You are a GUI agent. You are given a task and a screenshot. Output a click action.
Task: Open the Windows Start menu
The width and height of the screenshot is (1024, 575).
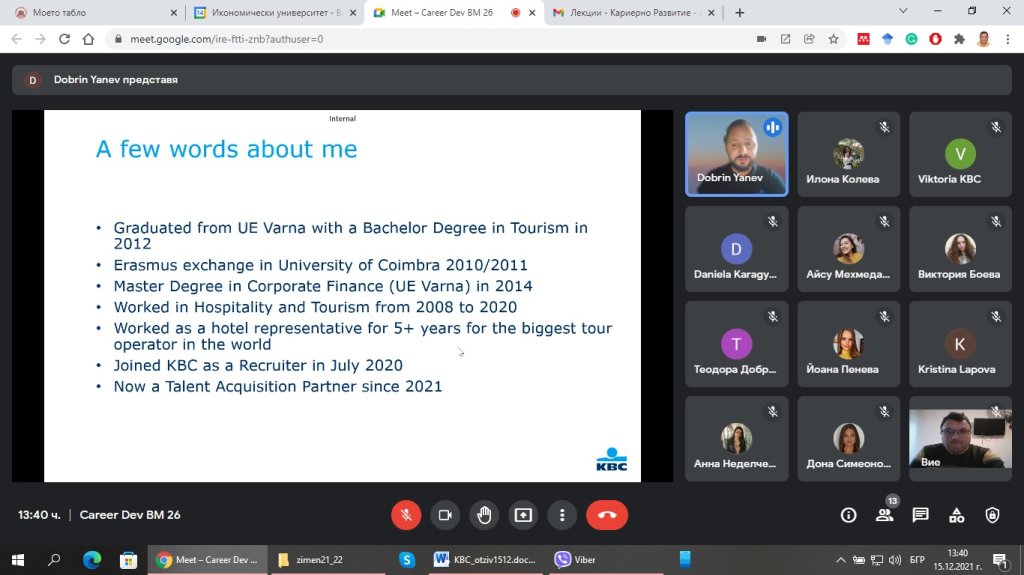point(18,560)
